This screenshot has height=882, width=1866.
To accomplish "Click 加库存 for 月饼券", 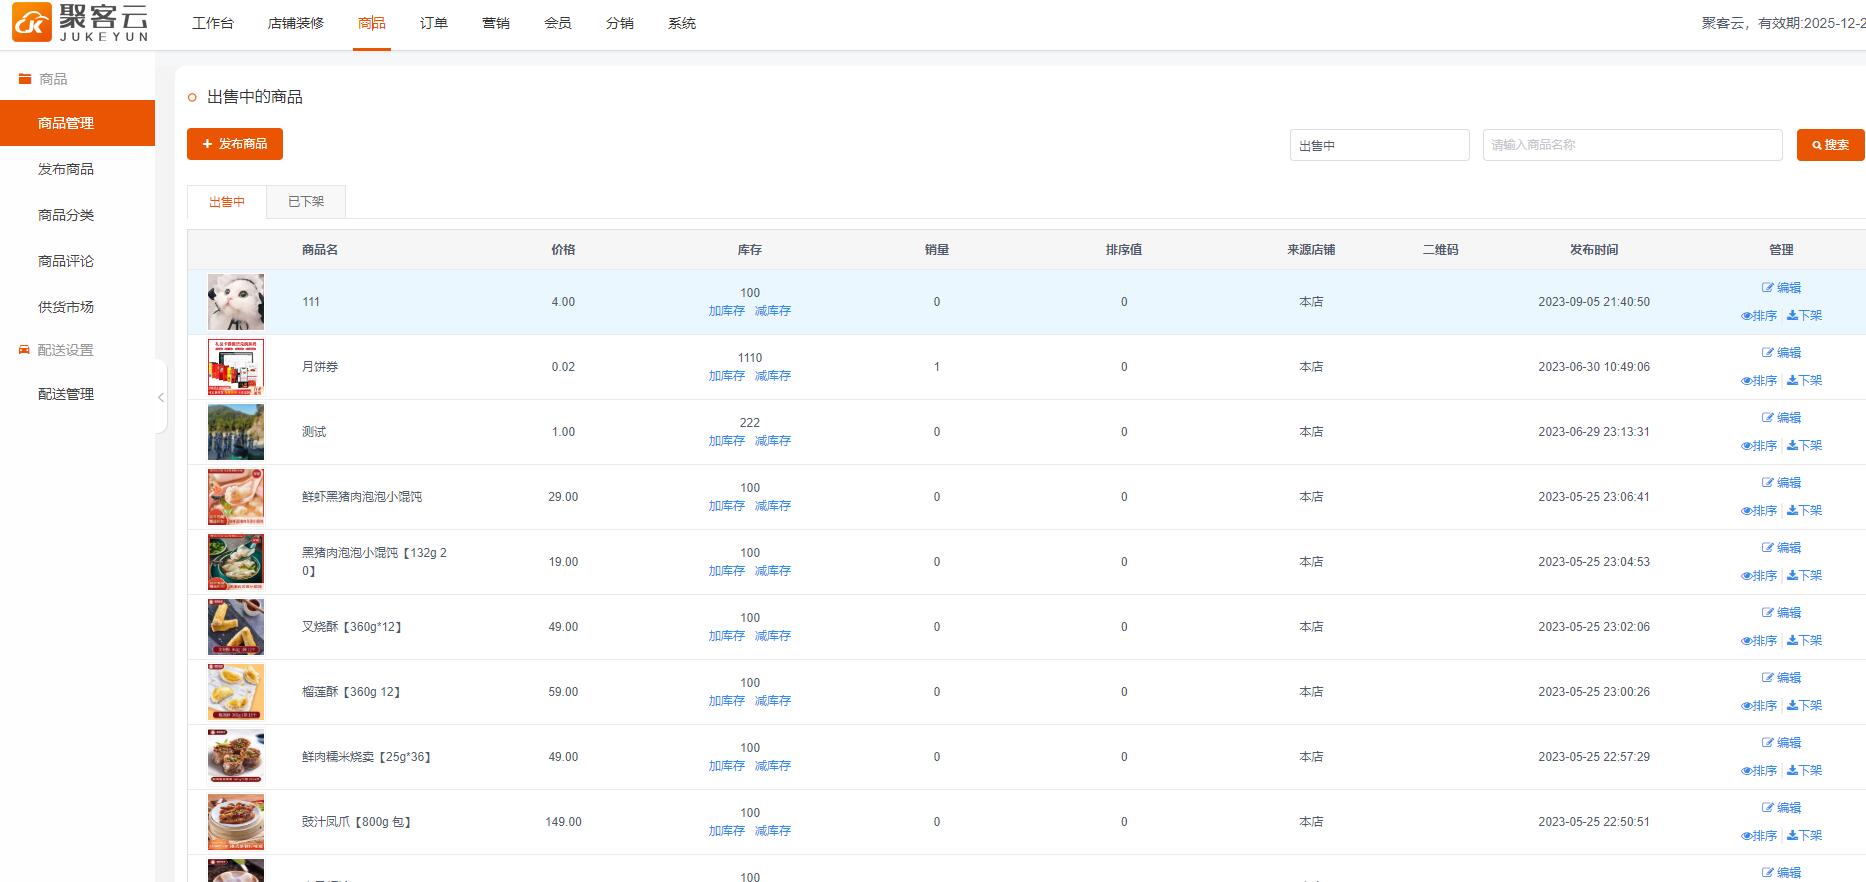I will (727, 376).
